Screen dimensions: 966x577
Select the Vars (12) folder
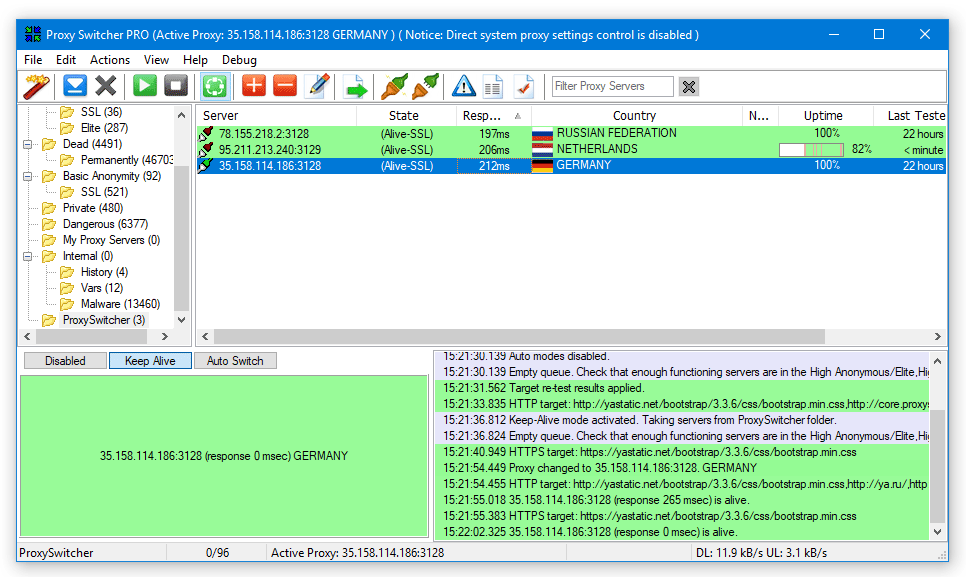(102, 288)
